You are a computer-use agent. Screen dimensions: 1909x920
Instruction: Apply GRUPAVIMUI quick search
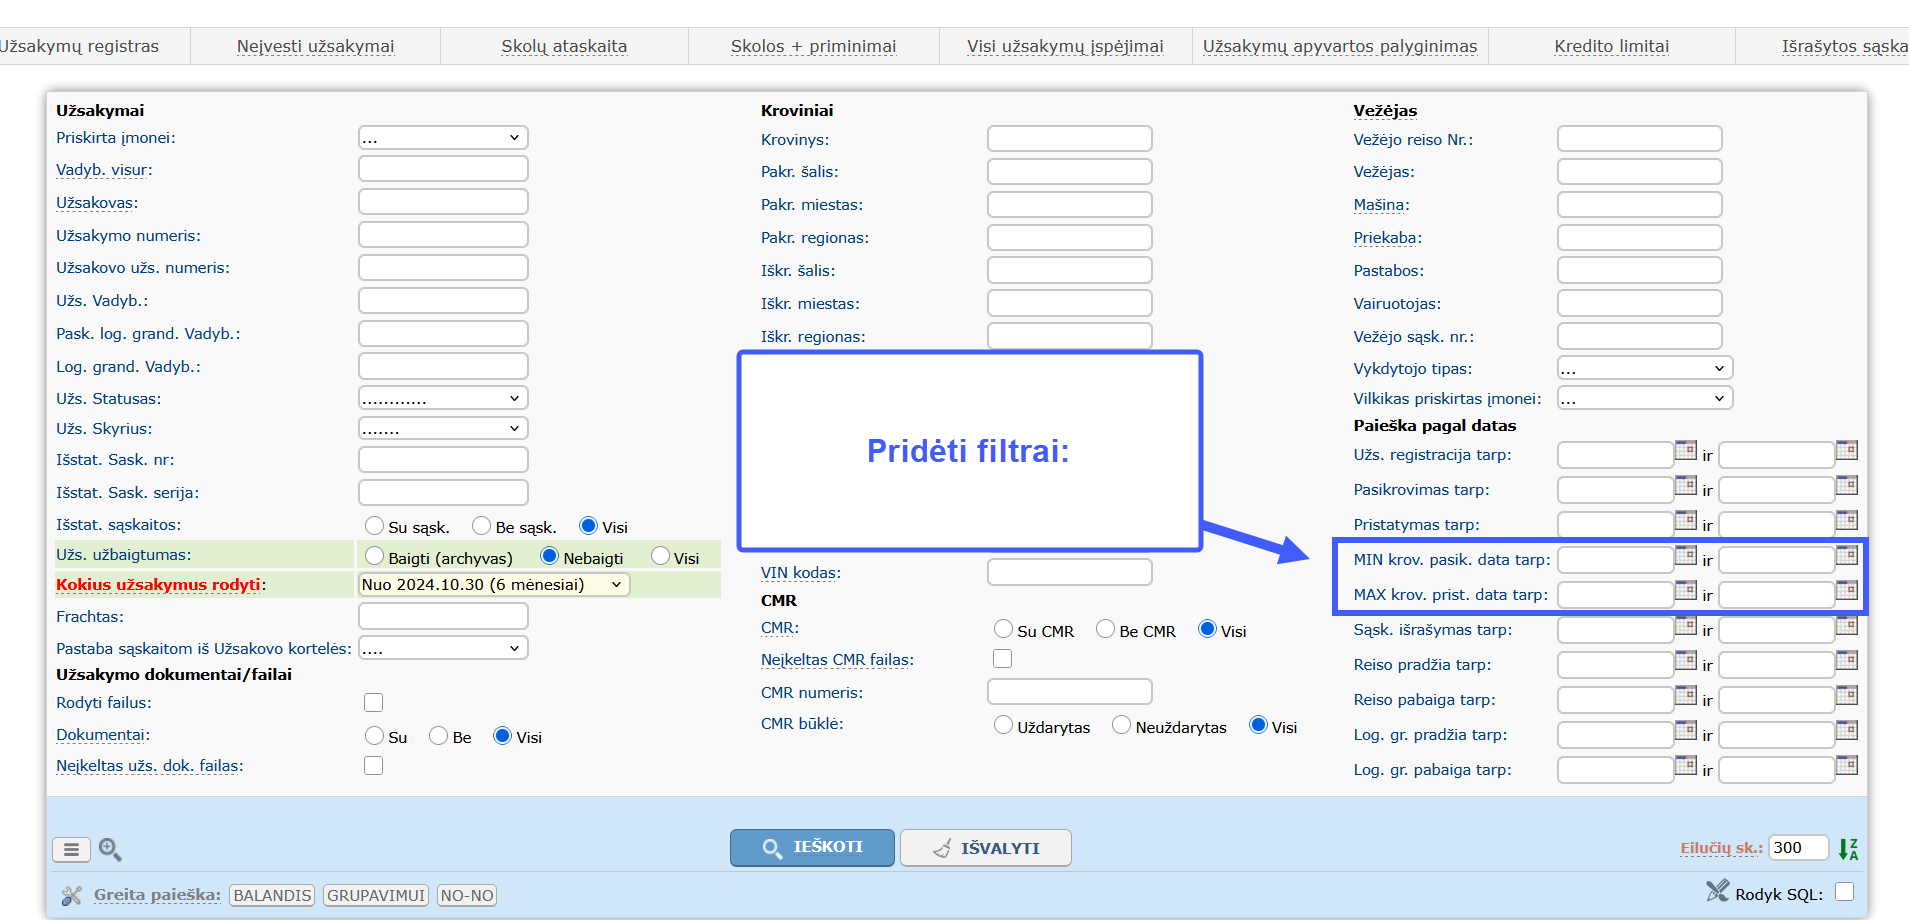click(376, 895)
